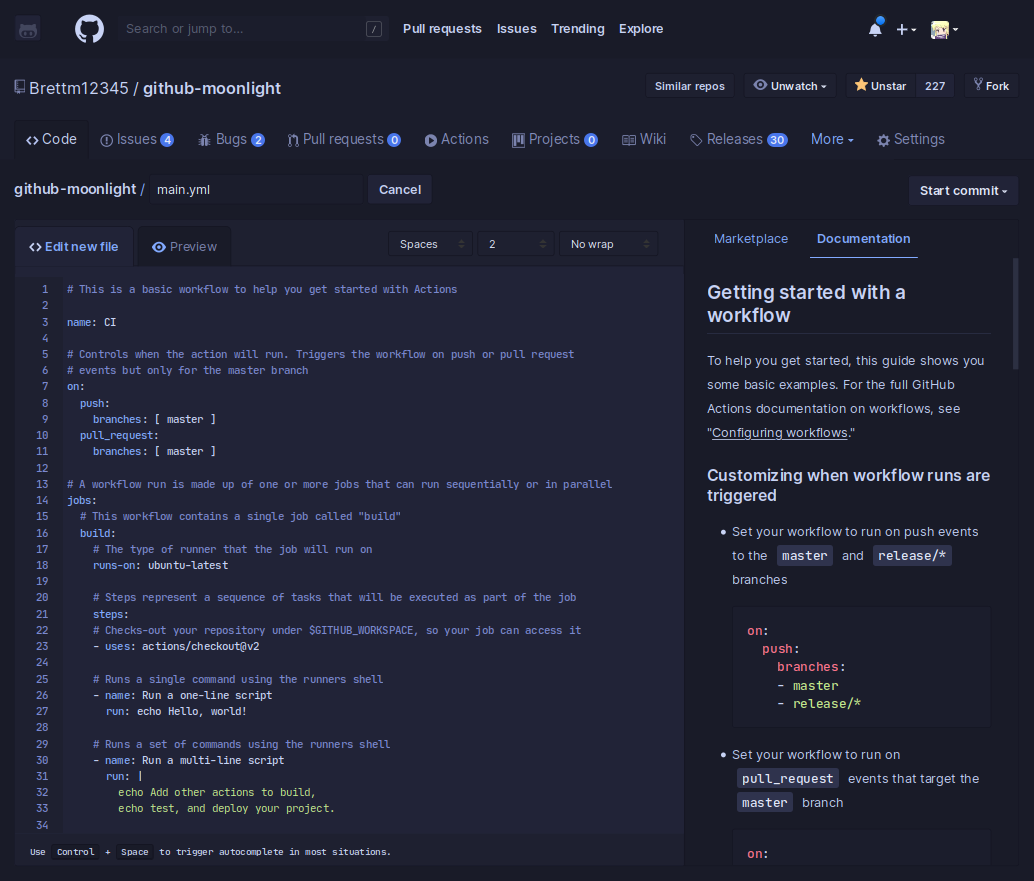The height and width of the screenshot is (881, 1034).
Task: Open the Spaces indent mode dropdown
Action: (431, 244)
